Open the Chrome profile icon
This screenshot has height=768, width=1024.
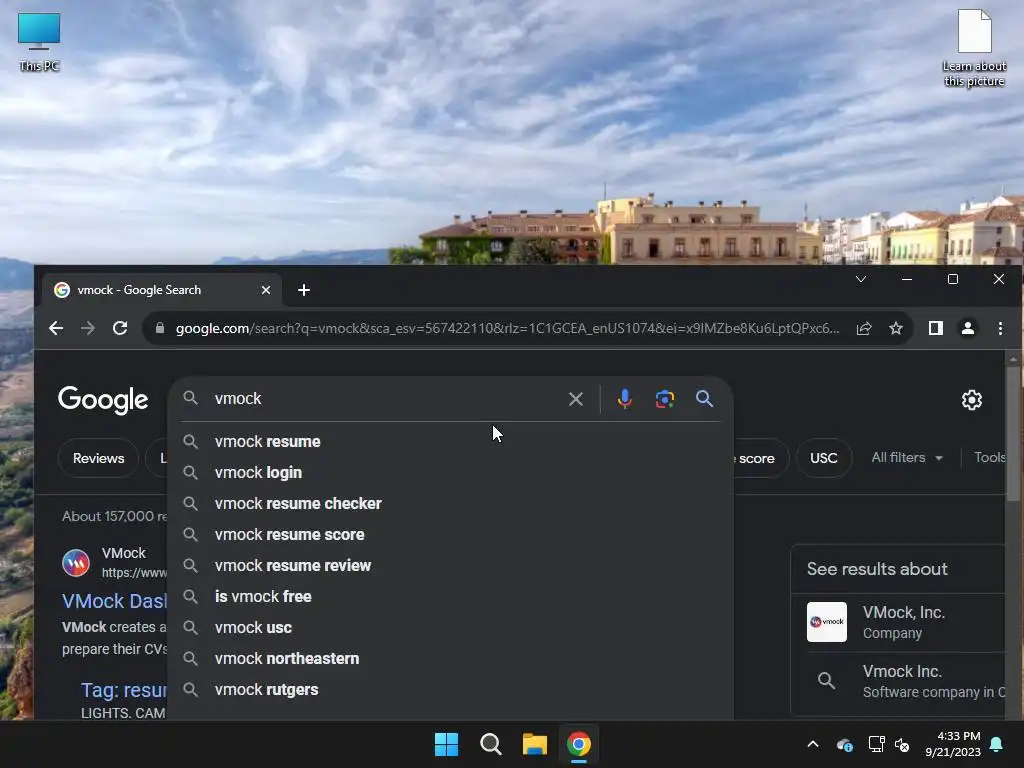968,328
